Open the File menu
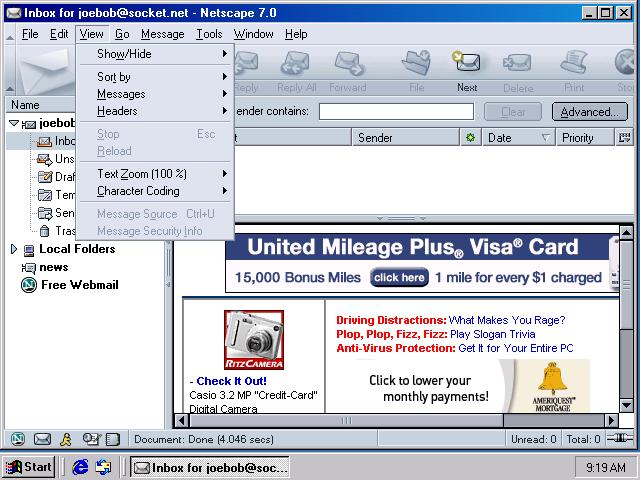Screen dimensions: 640x480 tap(30, 34)
